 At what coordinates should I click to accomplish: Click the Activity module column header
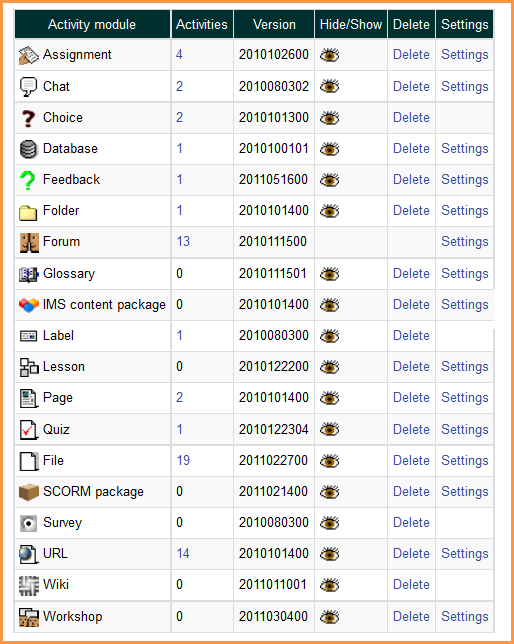(92, 24)
